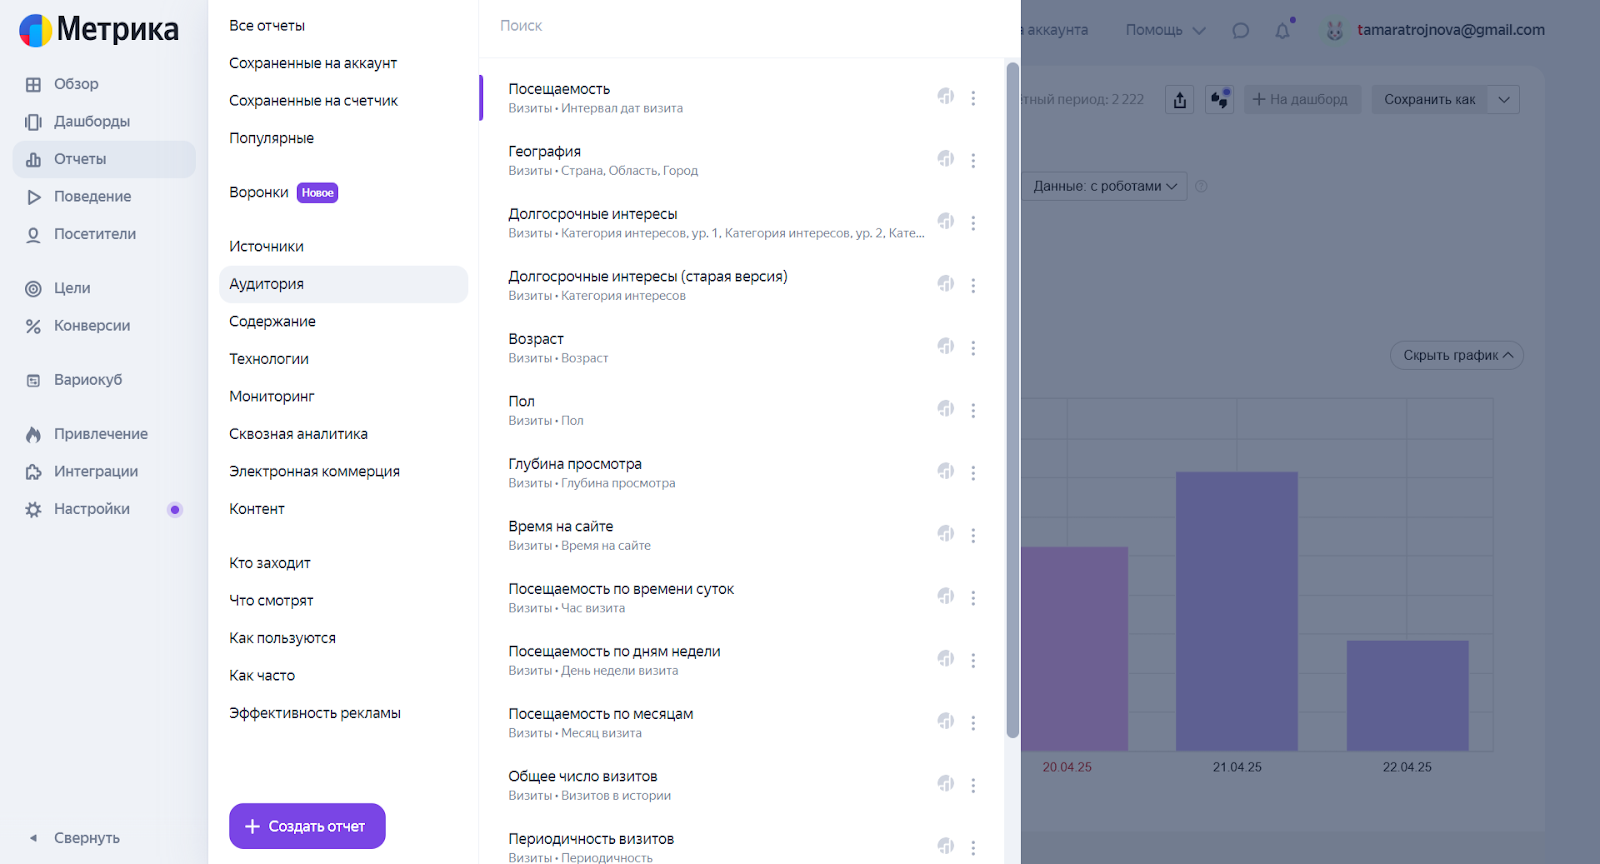Click thumbs up/down feedback icon
Image resolution: width=1600 pixels, height=864 pixels.
[x=1219, y=100]
